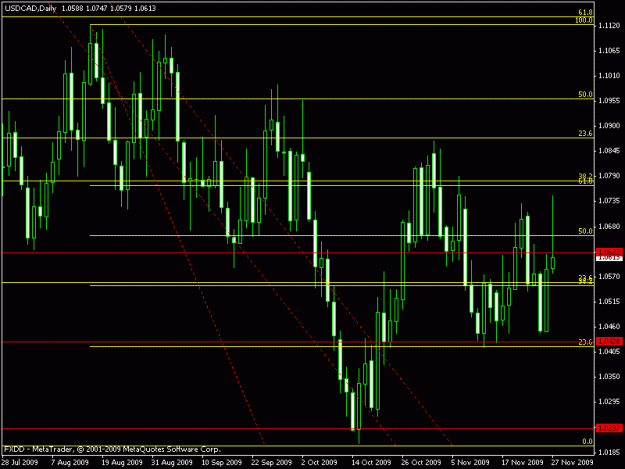Select the 26 Oct 2009 date label
The width and height of the screenshot is (625, 469).
(421, 462)
